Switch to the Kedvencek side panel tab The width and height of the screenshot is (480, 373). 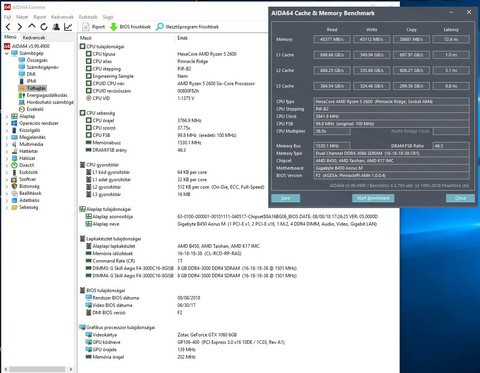[x=34, y=37]
